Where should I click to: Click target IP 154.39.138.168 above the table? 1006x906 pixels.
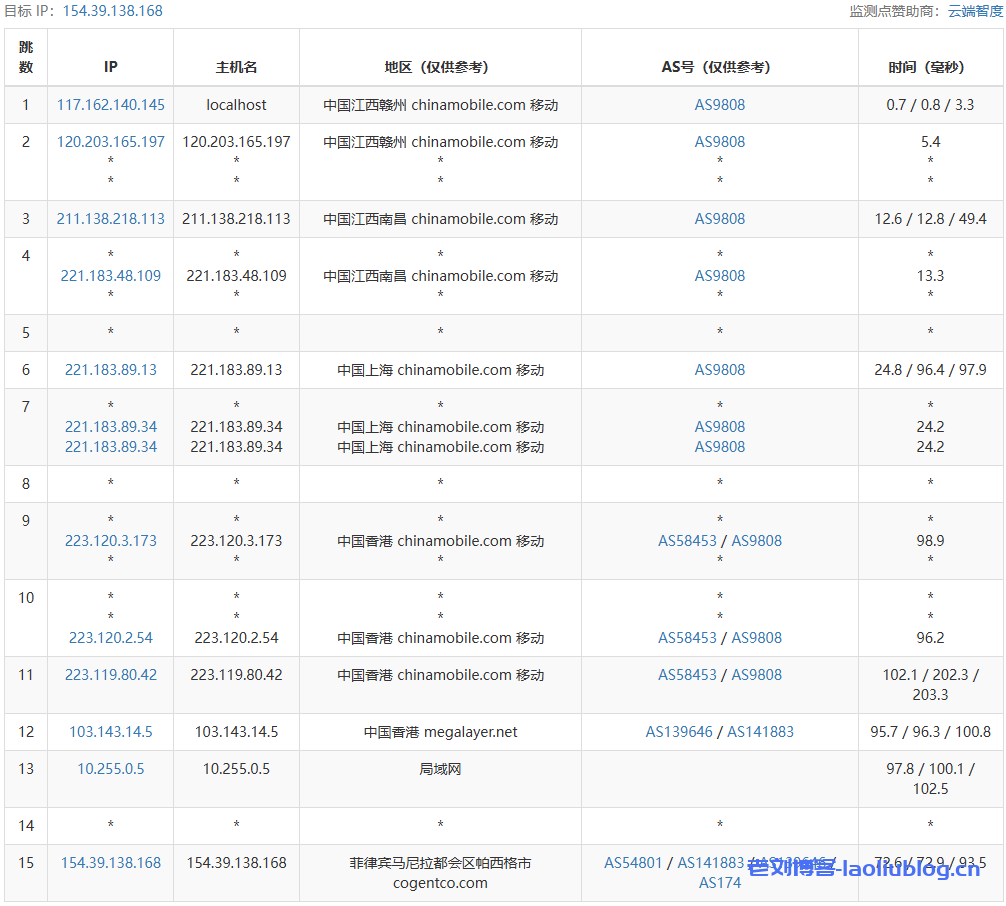pos(112,11)
